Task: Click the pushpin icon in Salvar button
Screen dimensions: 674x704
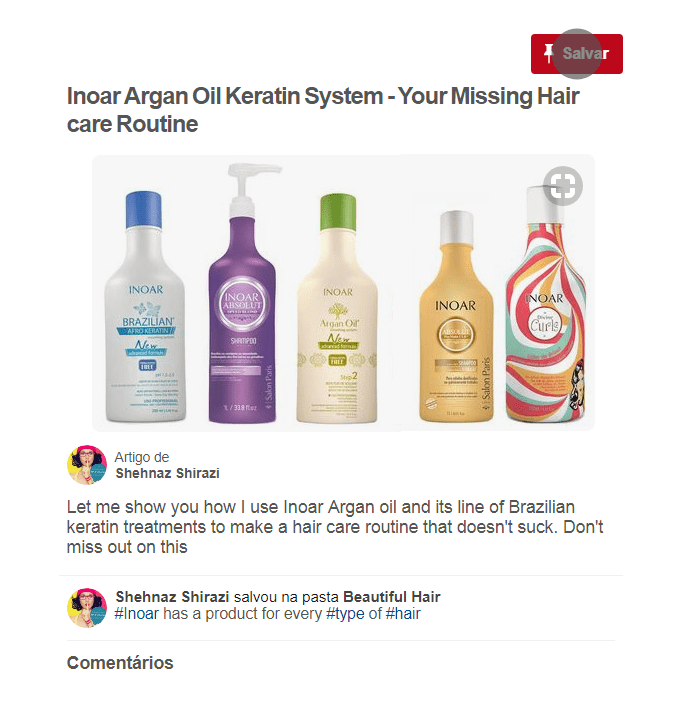Action: coord(548,53)
